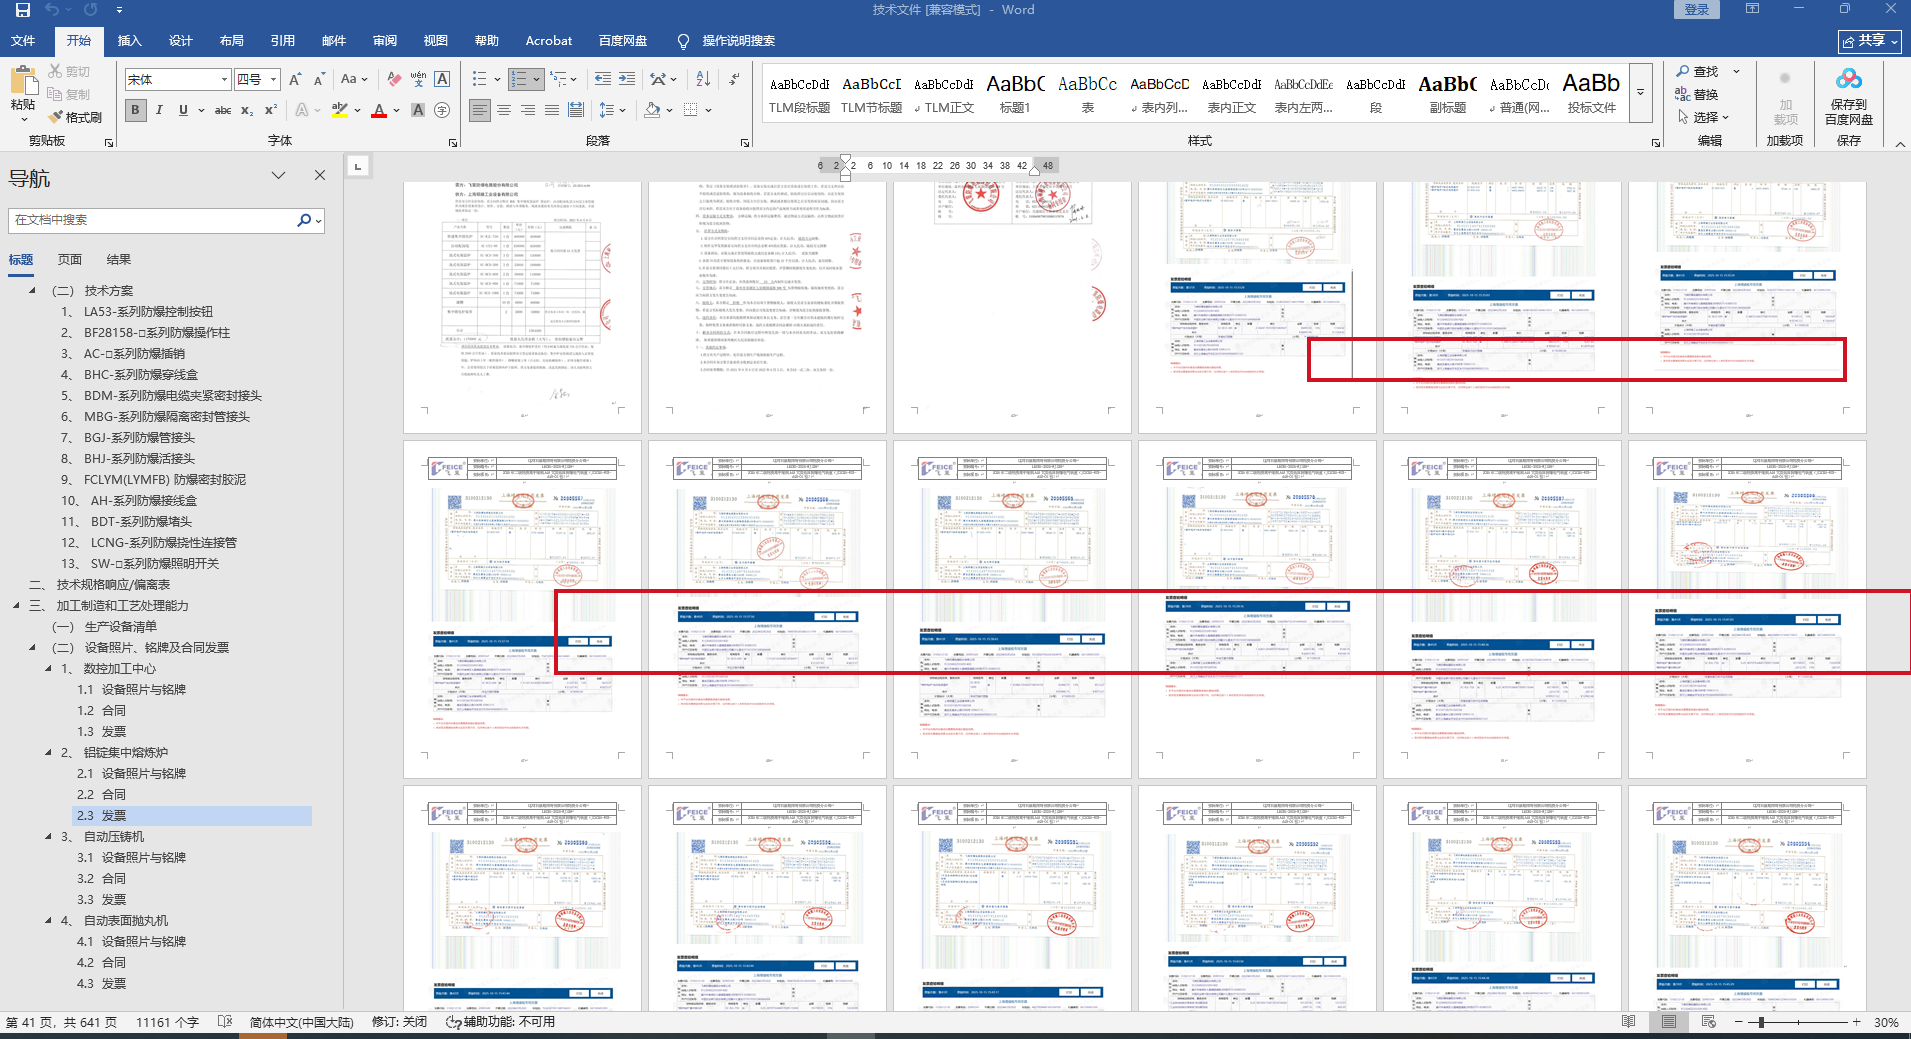Image resolution: width=1911 pixels, height=1039 pixels.
Task: Click the Paste clipboard icon
Action: coord(22,80)
